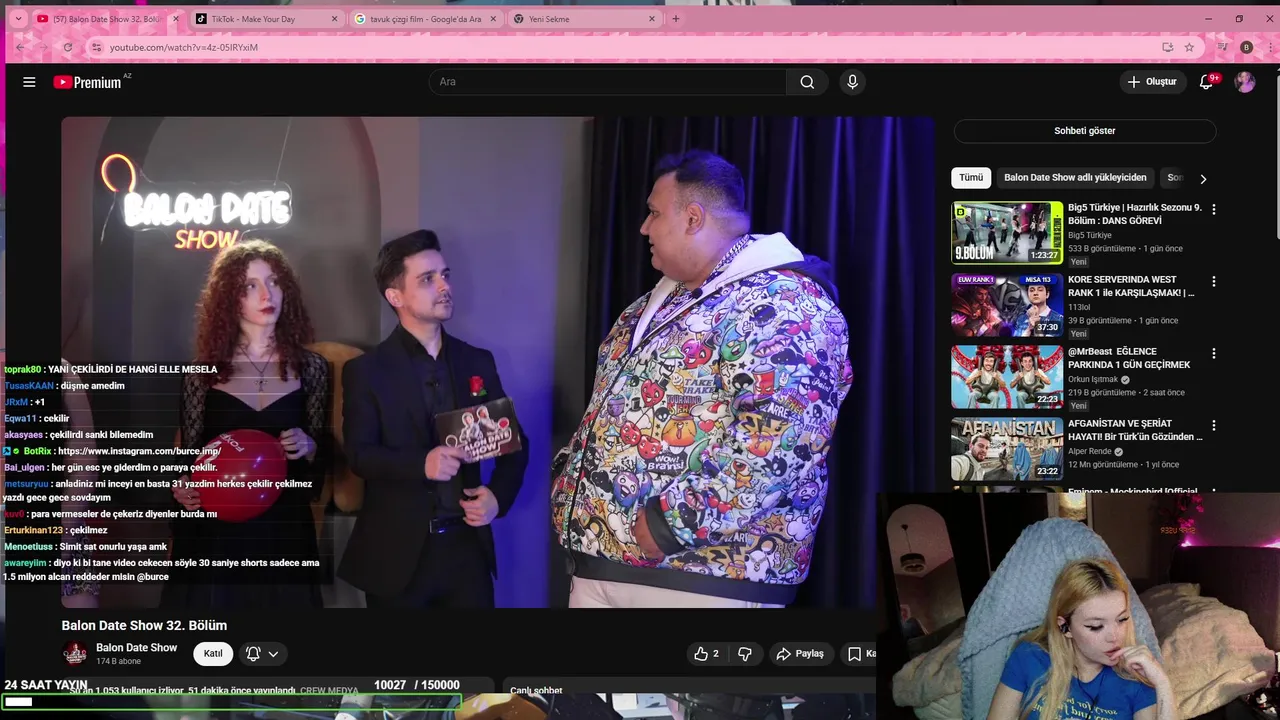Select the Balon Date Show browser tab

point(108,19)
